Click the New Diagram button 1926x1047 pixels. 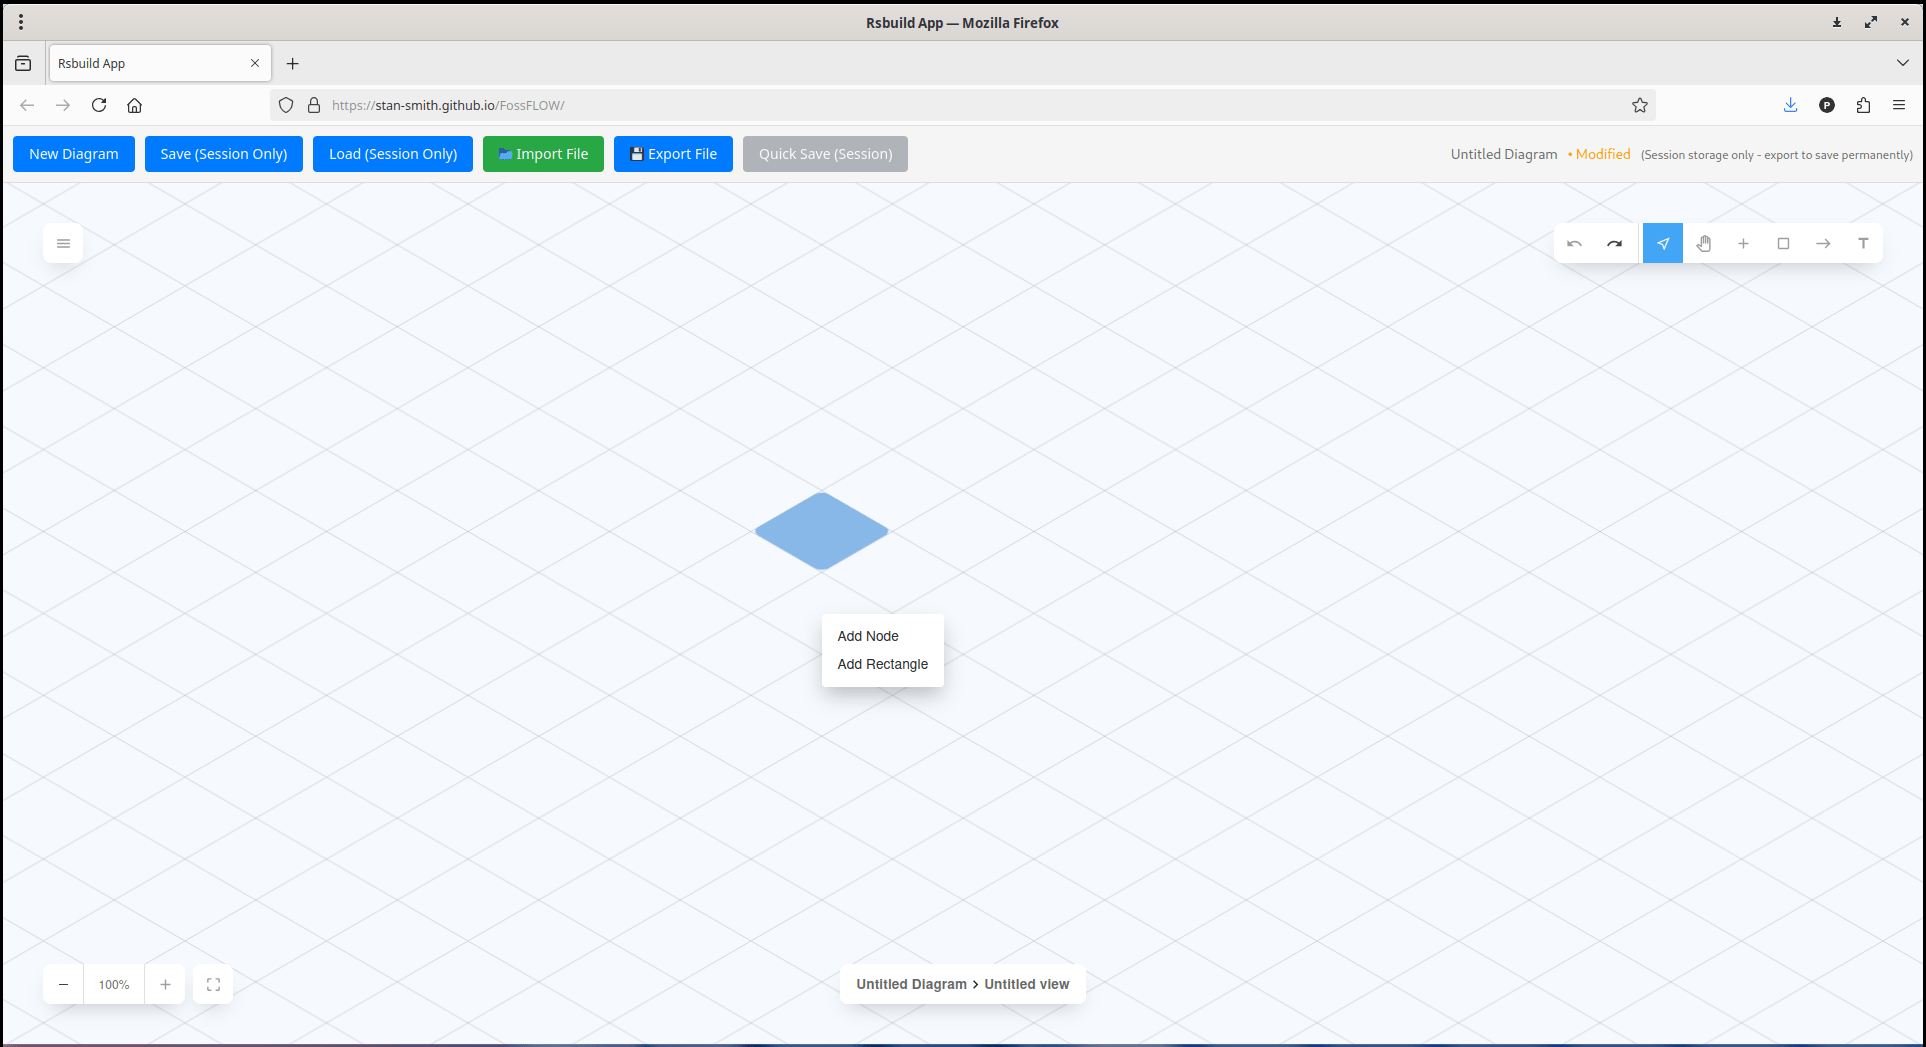coord(73,153)
